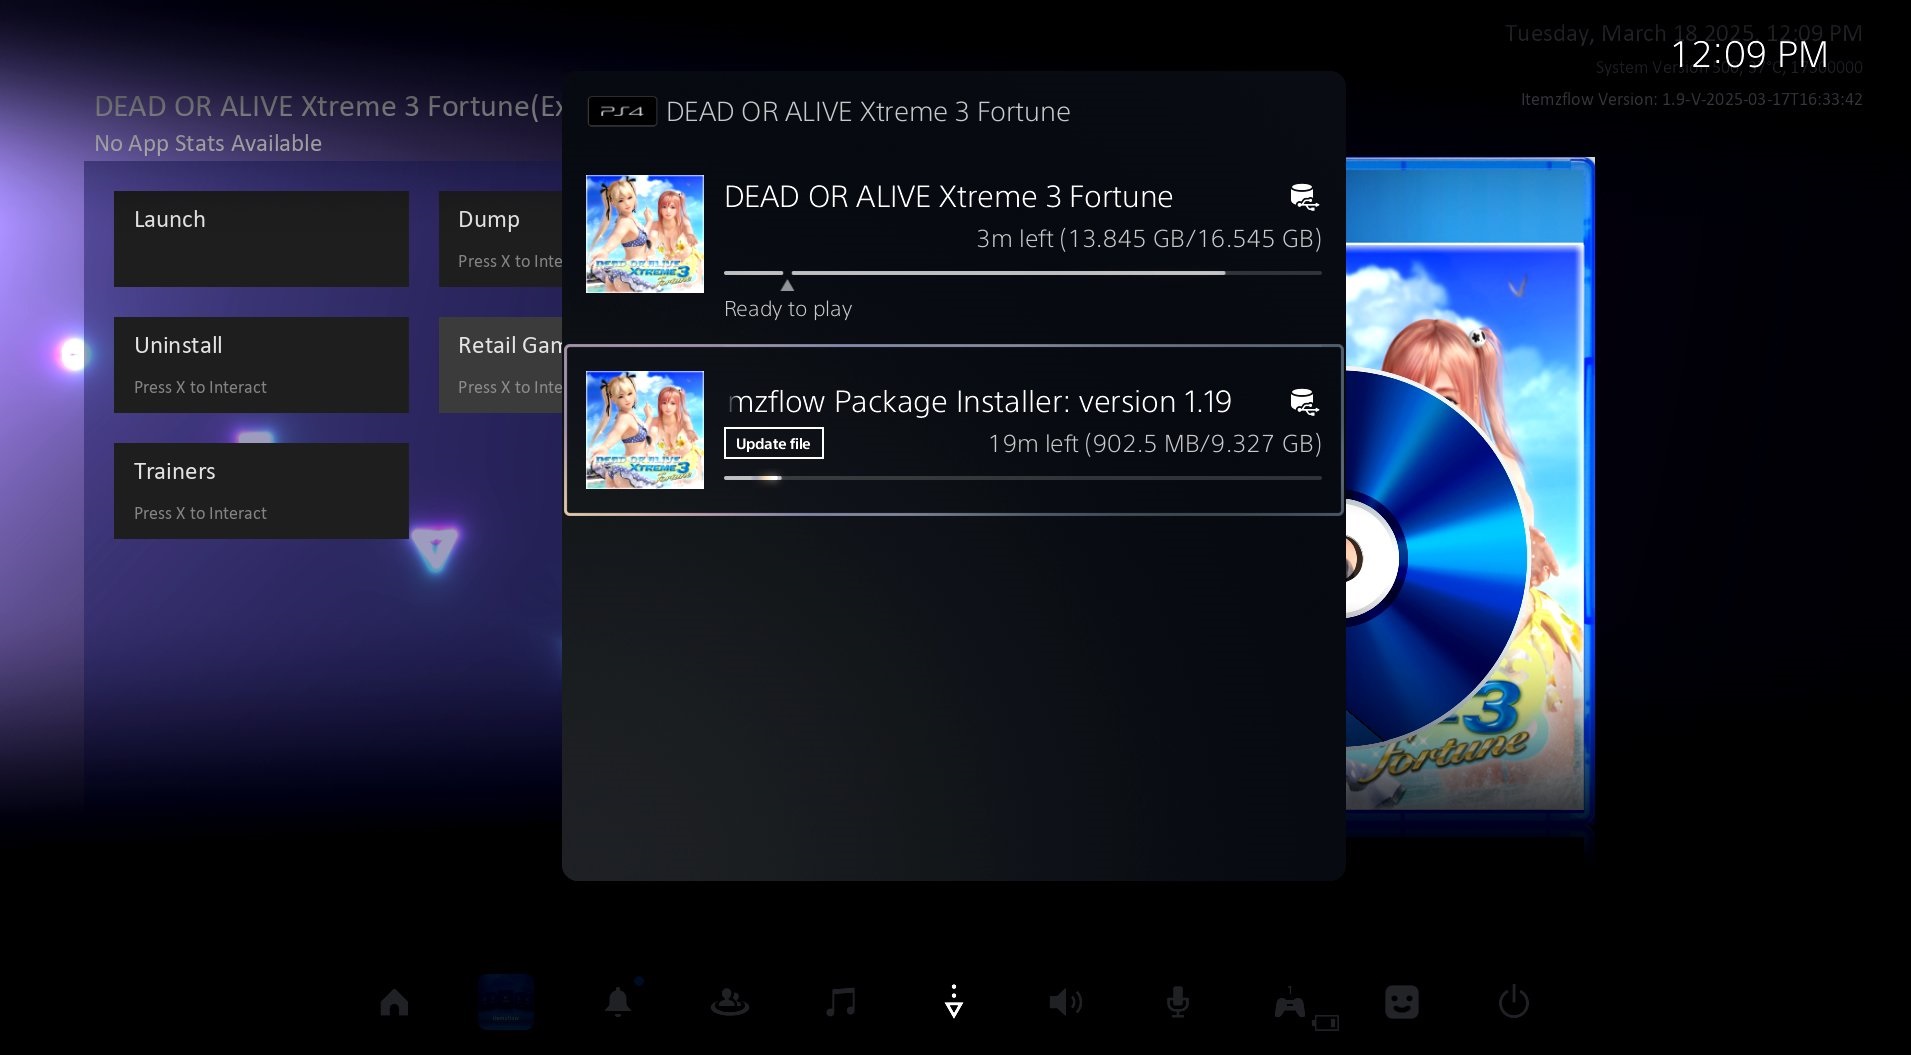
Task: Select the Package Installer version 1.19 download
Action: pyautogui.click(x=953, y=430)
